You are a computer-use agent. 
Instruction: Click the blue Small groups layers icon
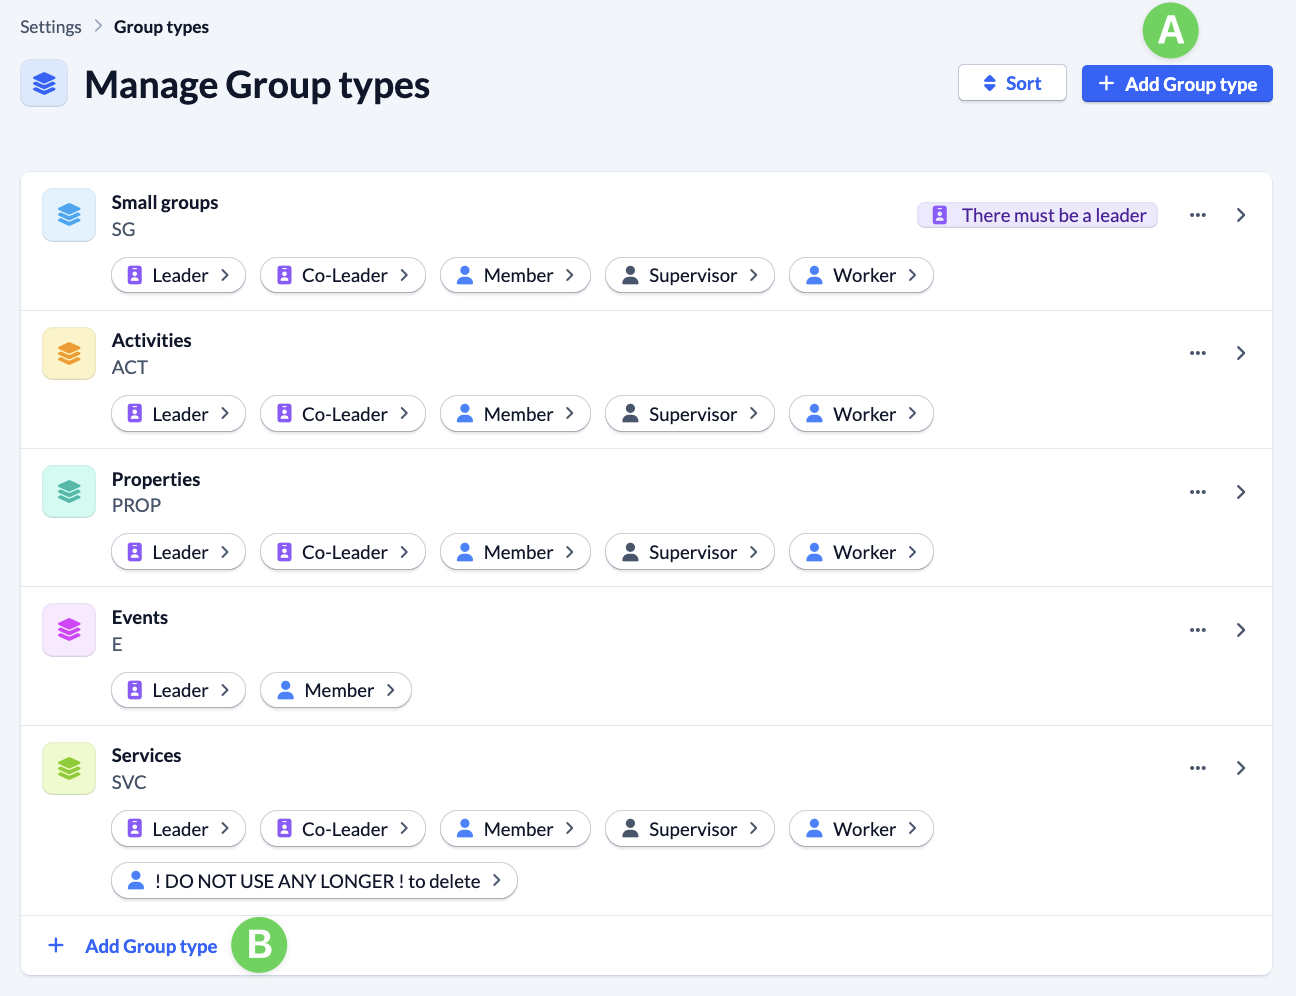pos(69,215)
